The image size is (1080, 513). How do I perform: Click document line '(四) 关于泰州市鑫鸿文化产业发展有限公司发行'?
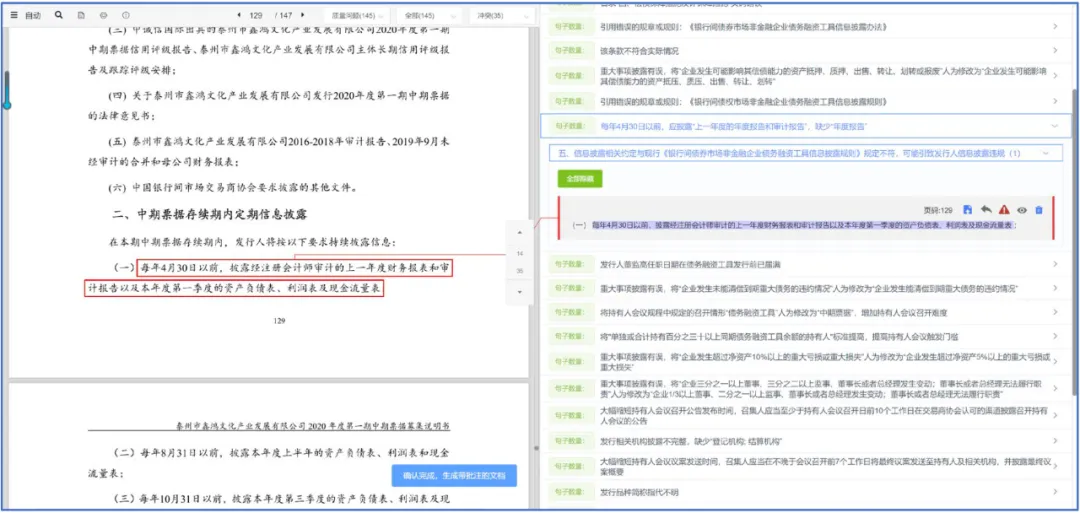pos(280,94)
